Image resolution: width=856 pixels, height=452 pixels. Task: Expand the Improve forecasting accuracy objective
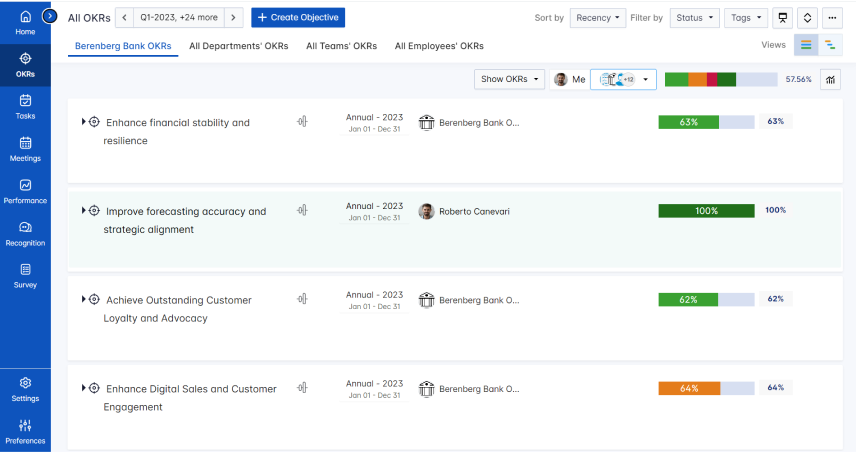click(84, 210)
